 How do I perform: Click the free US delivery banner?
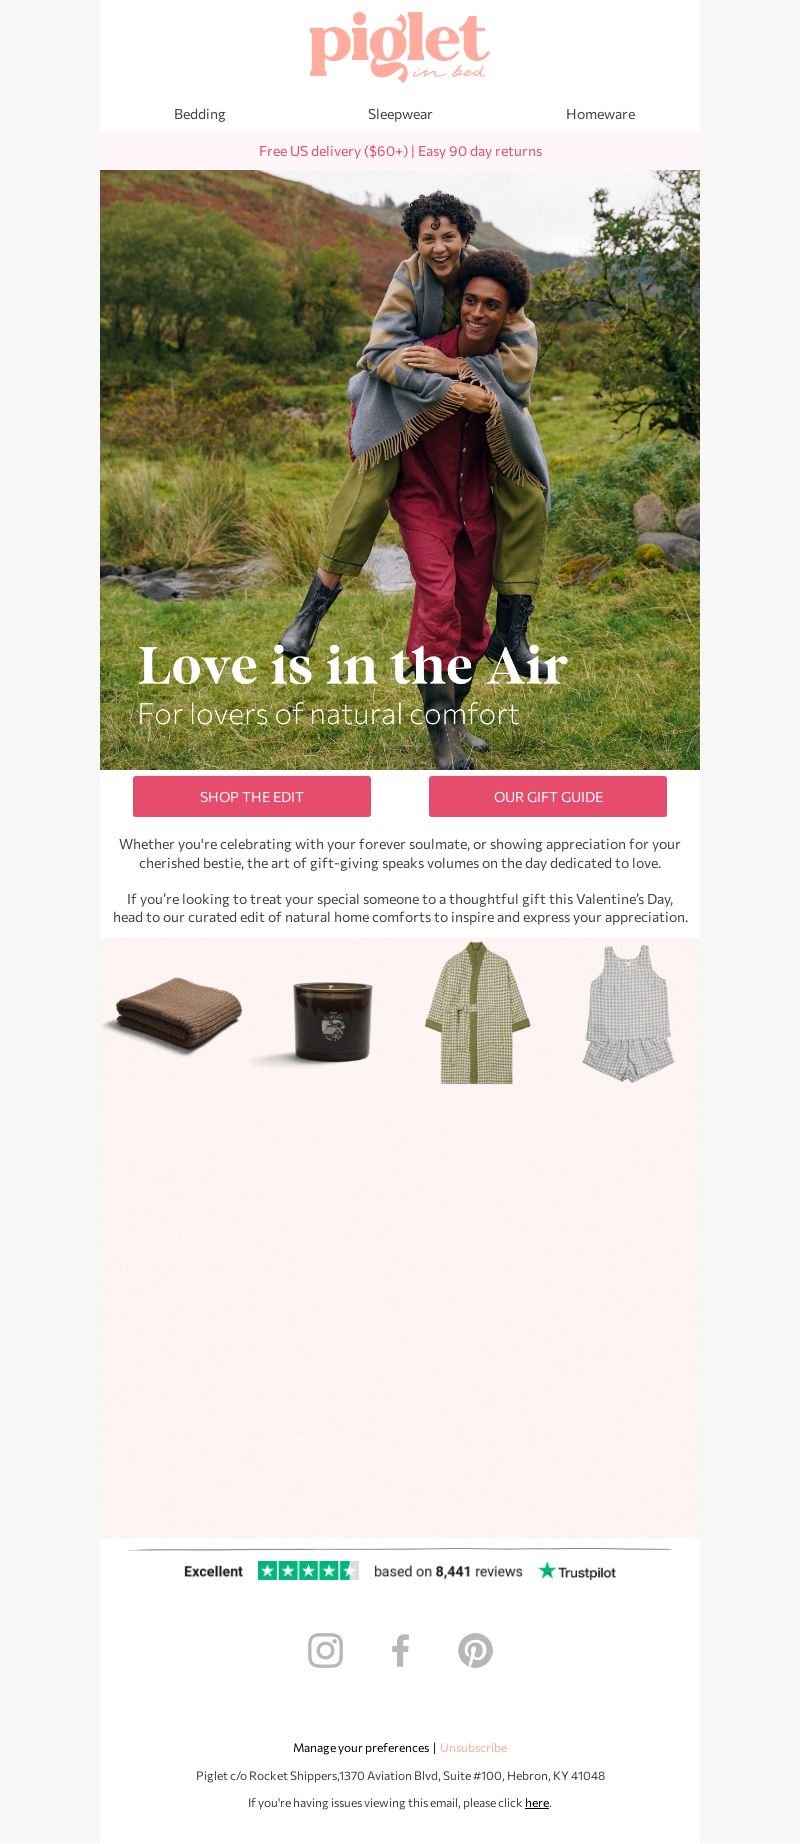(400, 151)
